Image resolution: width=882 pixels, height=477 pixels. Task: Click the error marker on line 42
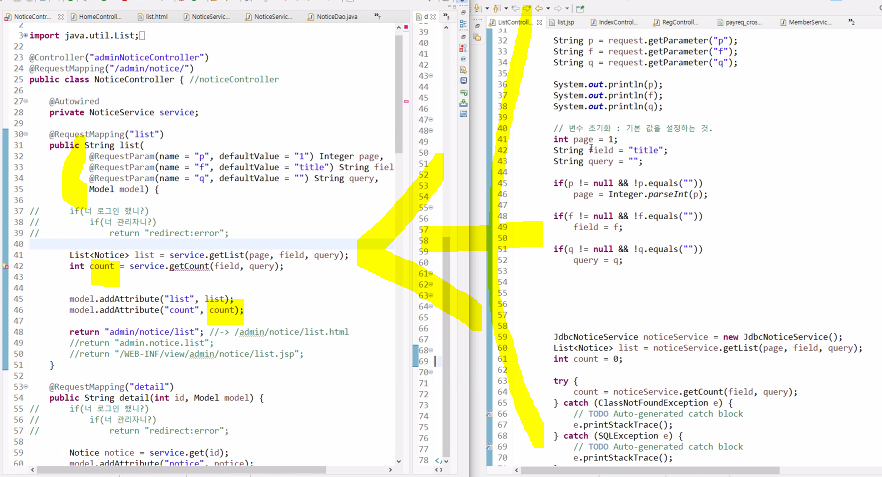6,266
